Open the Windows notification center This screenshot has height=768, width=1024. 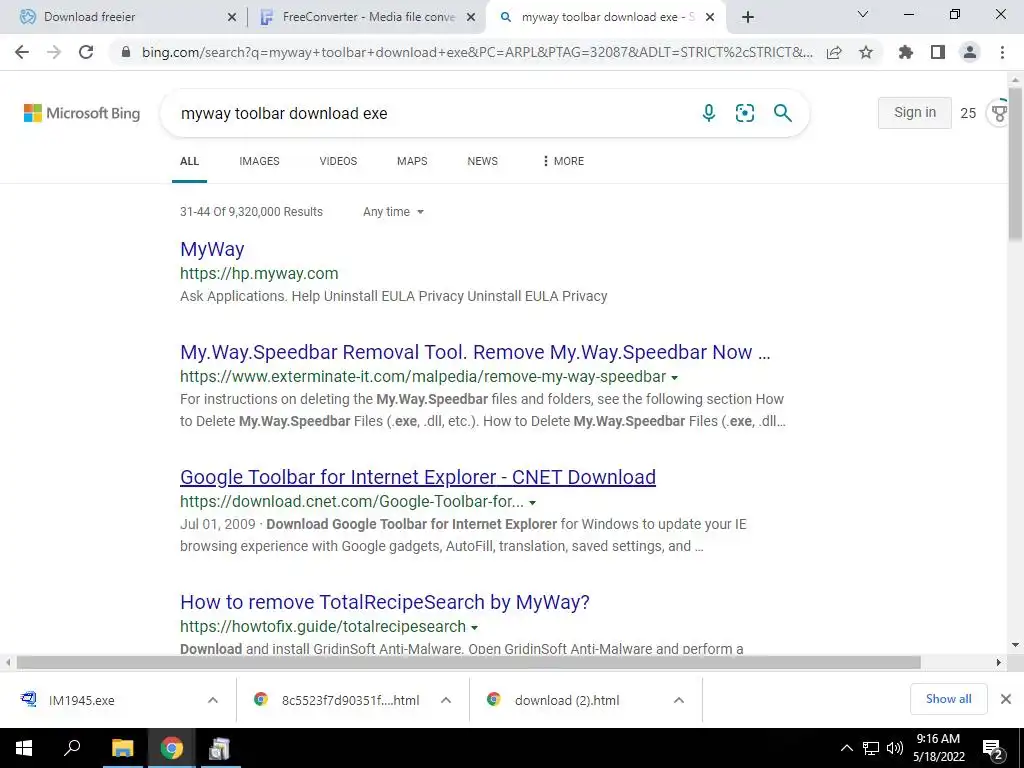[993, 748]
